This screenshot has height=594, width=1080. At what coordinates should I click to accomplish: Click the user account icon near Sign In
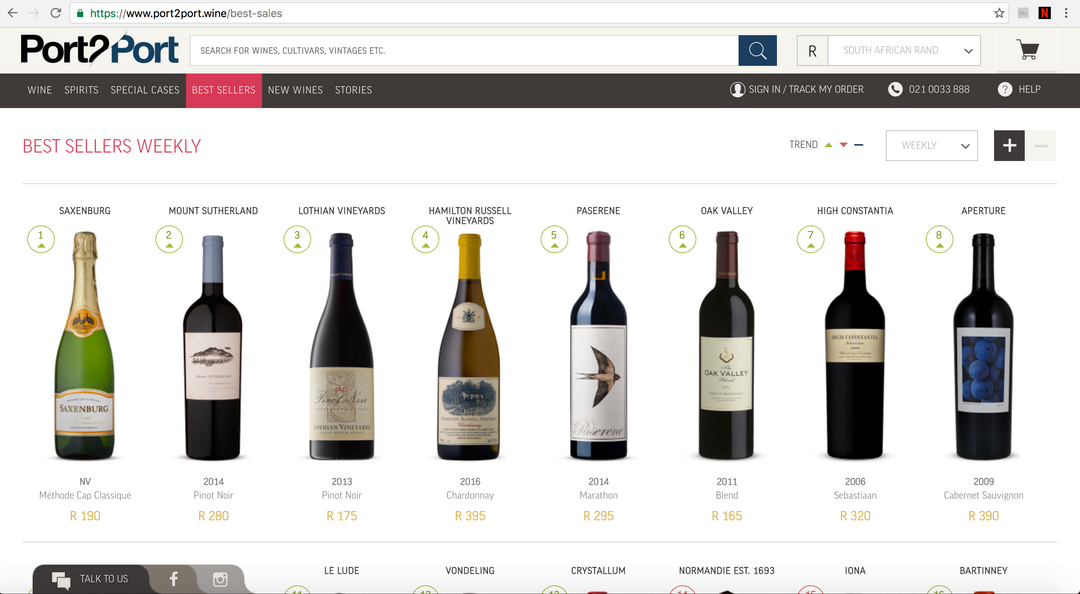737,90
